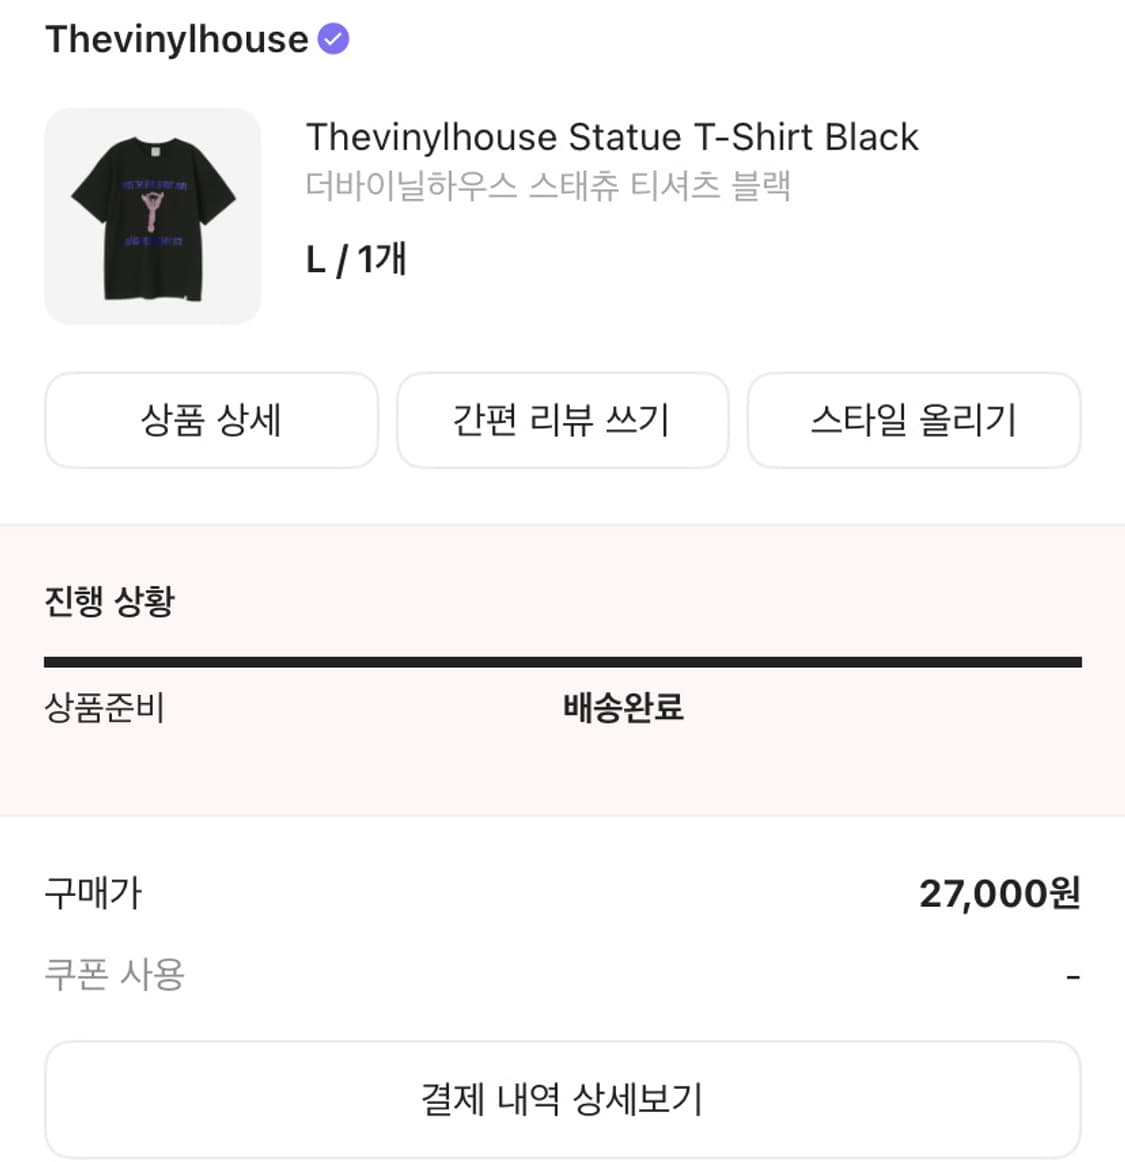Image resolution: width=1125 pixels, height=1162 pixels.
Task: Open 결제 내역 상세보기 payment details
Action: [562, 1099]
